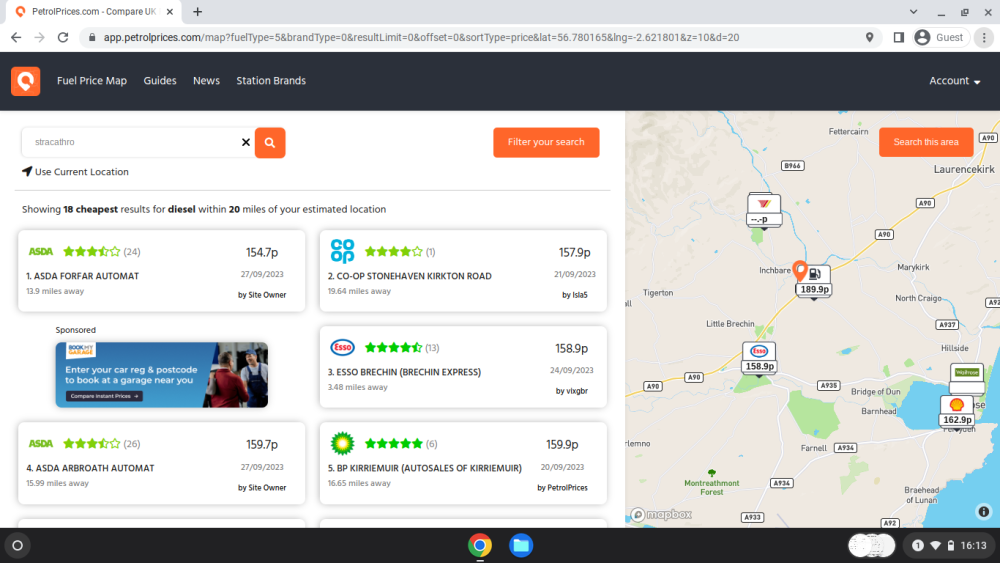Open the Station Brands navigation item

point(271,81)
